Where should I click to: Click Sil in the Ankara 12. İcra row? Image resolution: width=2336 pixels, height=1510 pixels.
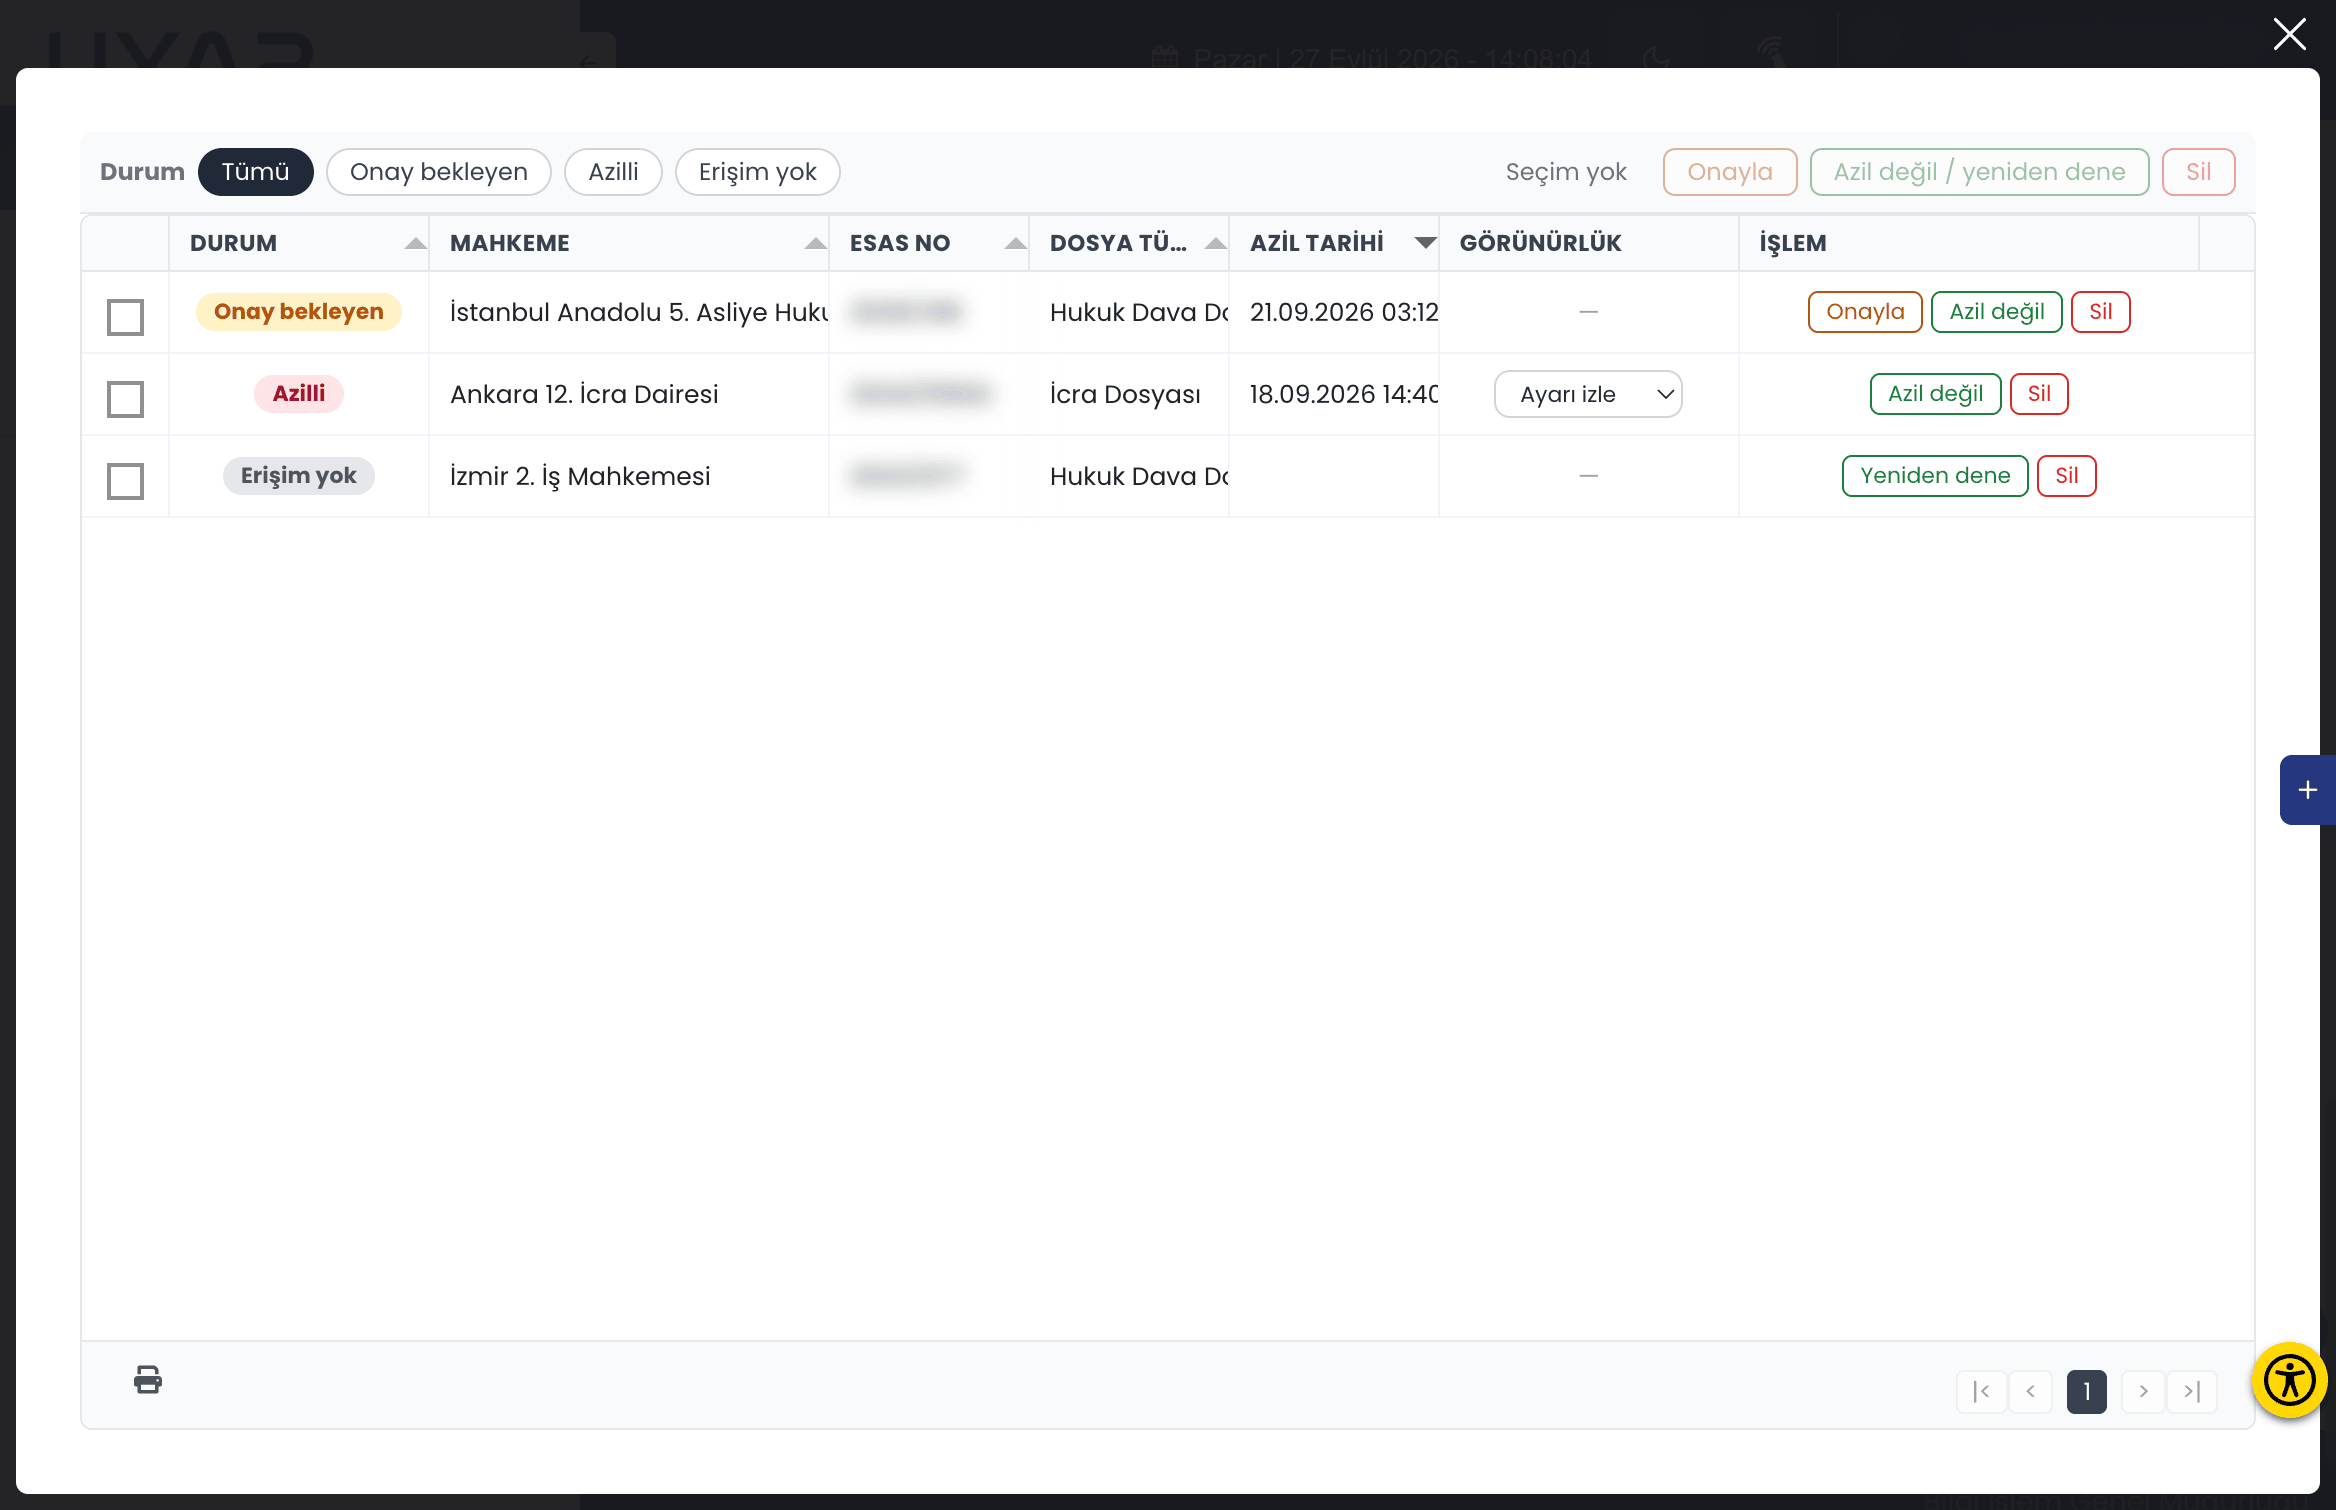tap(2039, 394)
